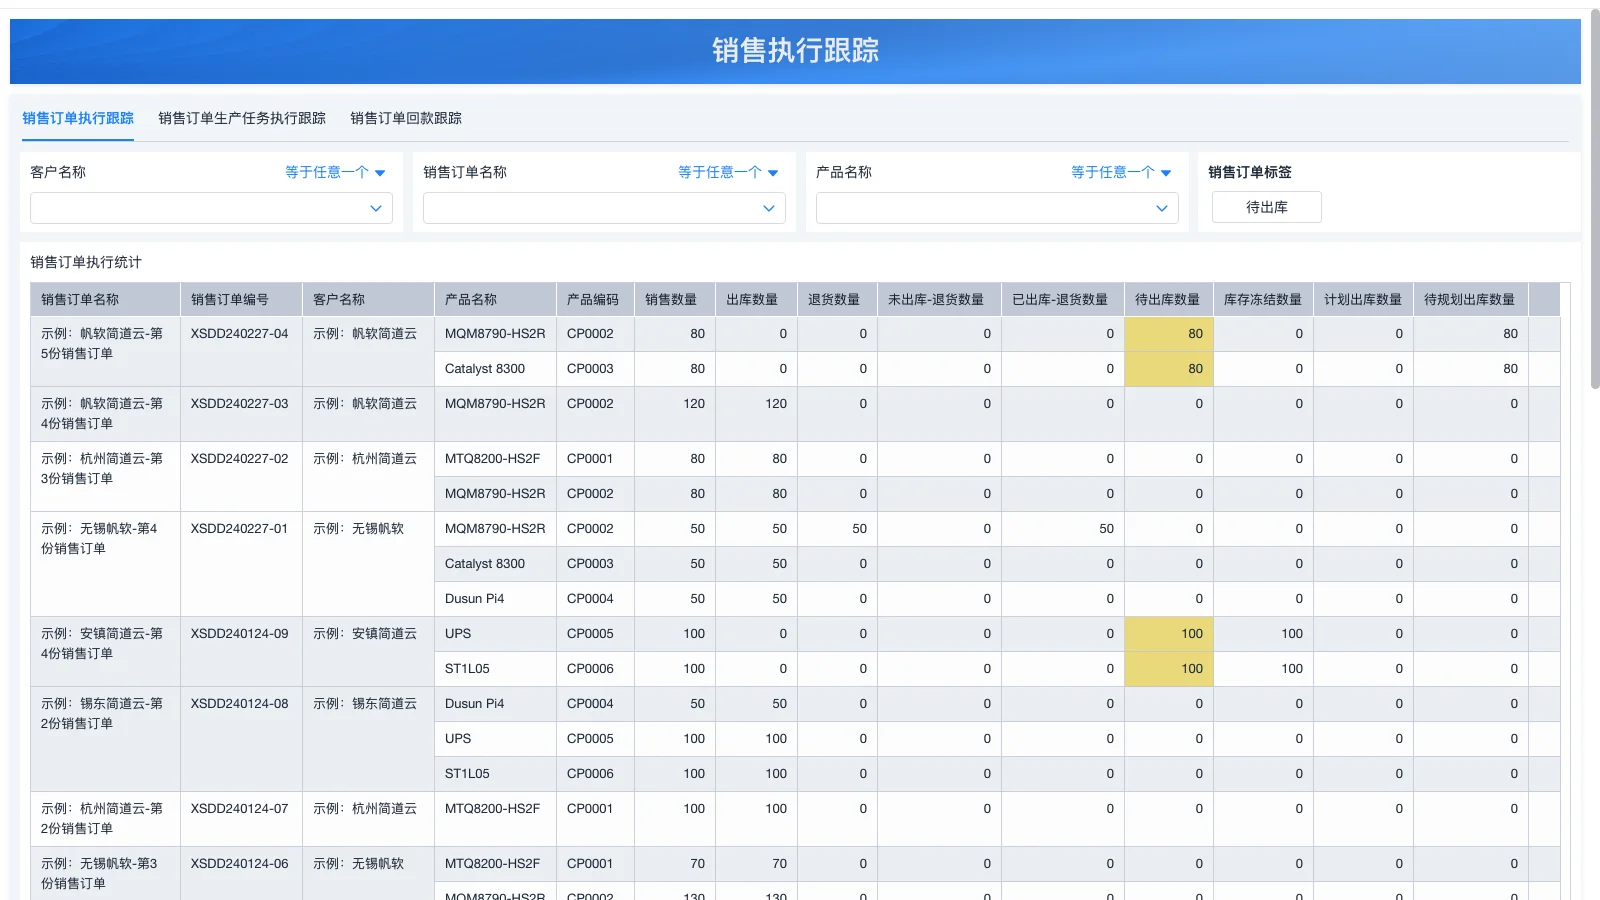This screenshot has width=1600, height=900.
Task: Select the 待出库 order tag
Action: (1266, 207)
